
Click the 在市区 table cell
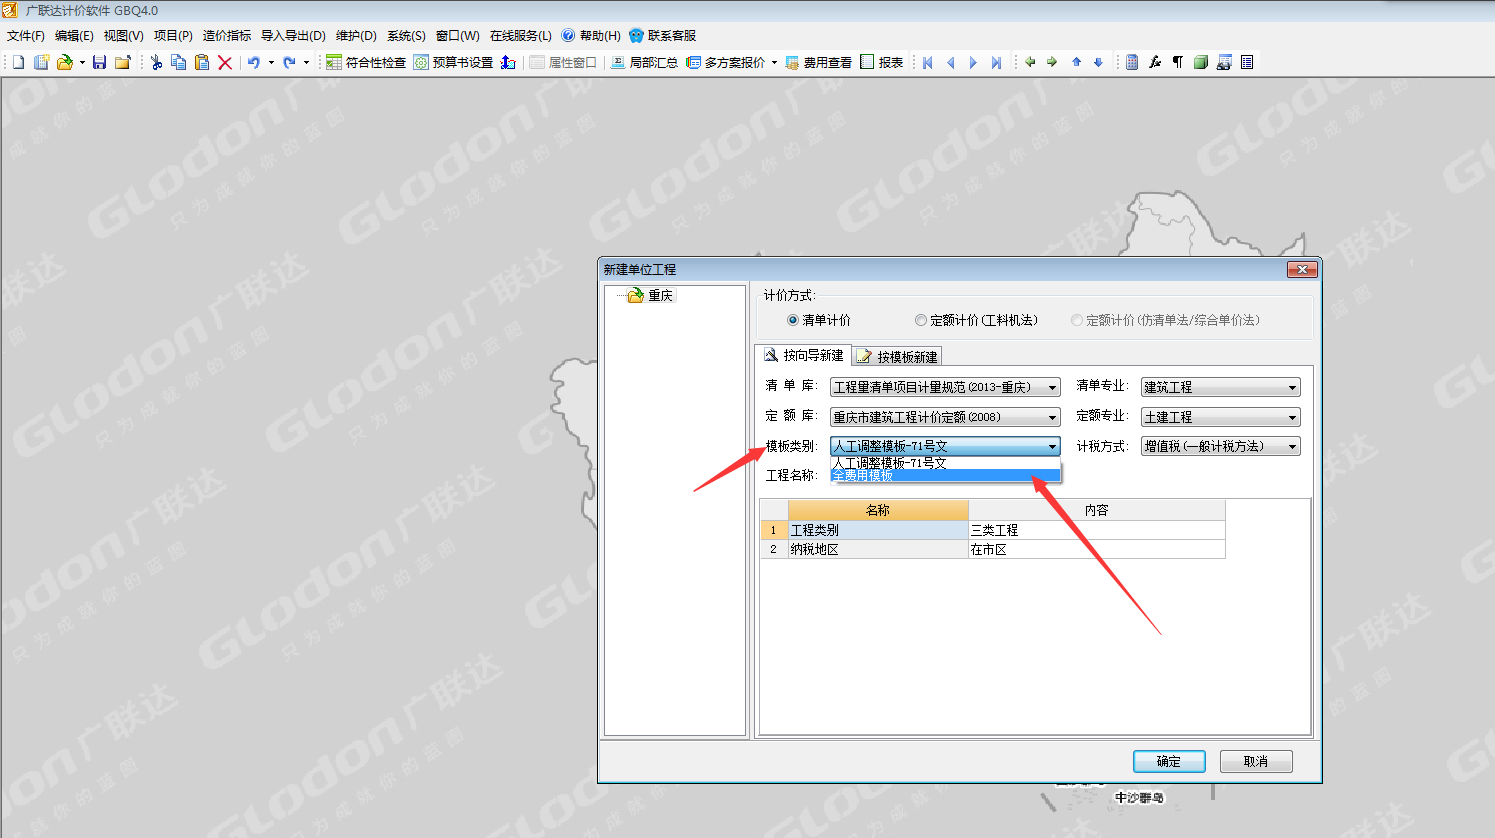(x=1096, y=549)
